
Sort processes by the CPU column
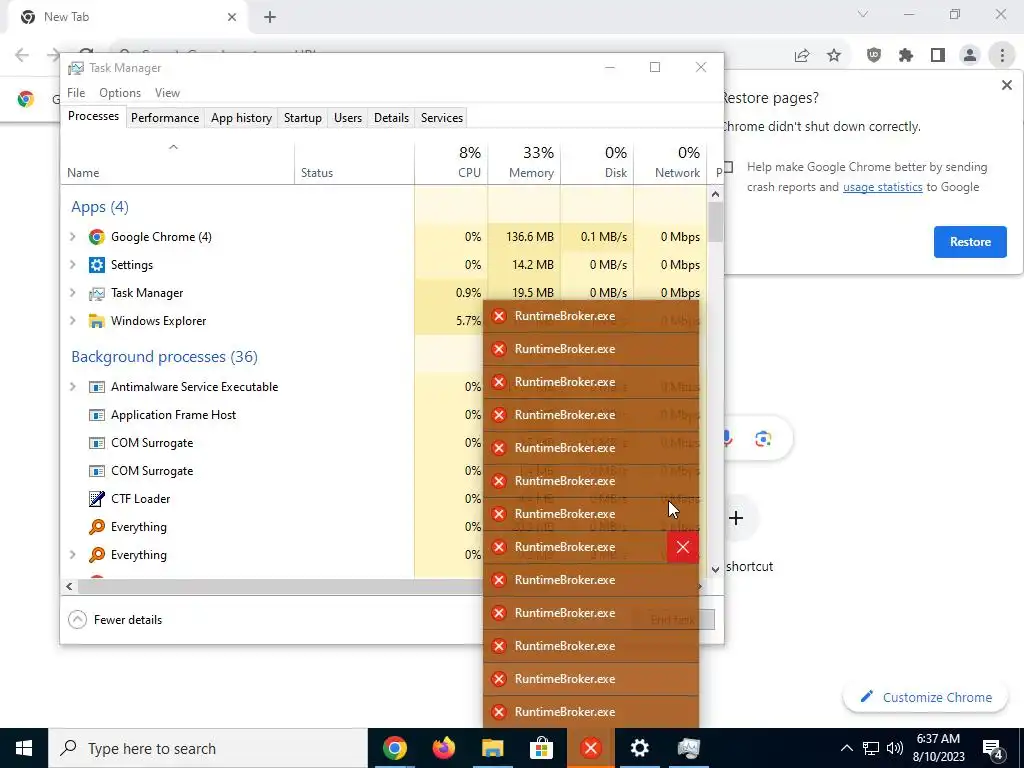[x=451, y=162]
